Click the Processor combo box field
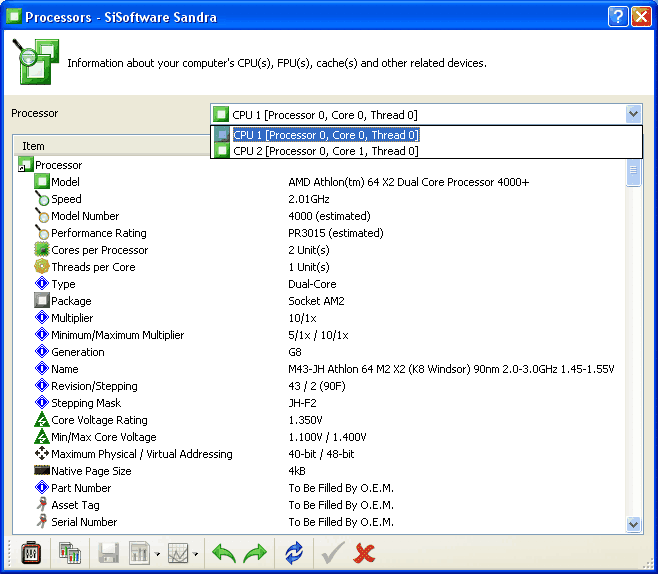658x574 pixels. (x=426, y=114)
